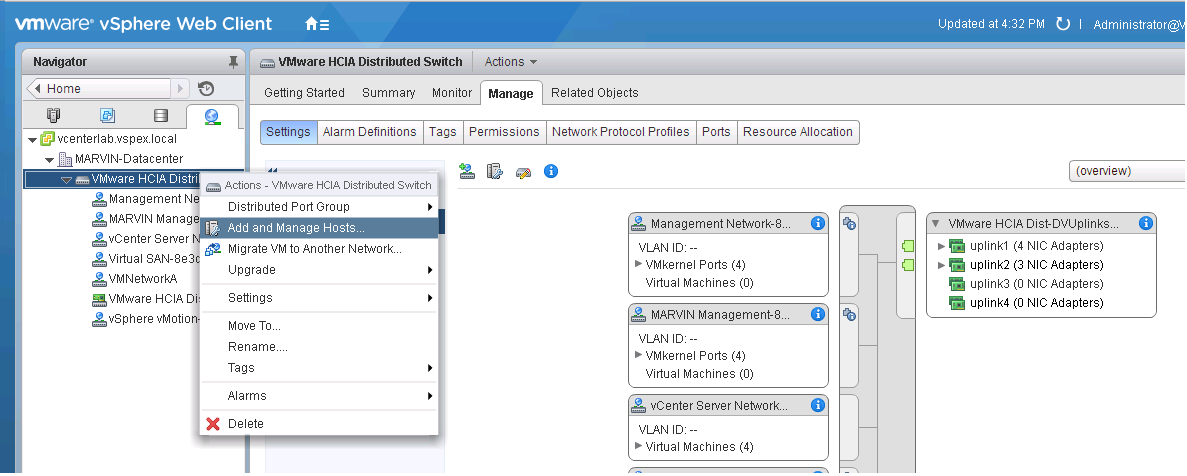Collapse the MARVIN-Datacenter tree node
The height and width of the screenshot is (476, 1187).
tap(50, 160)
